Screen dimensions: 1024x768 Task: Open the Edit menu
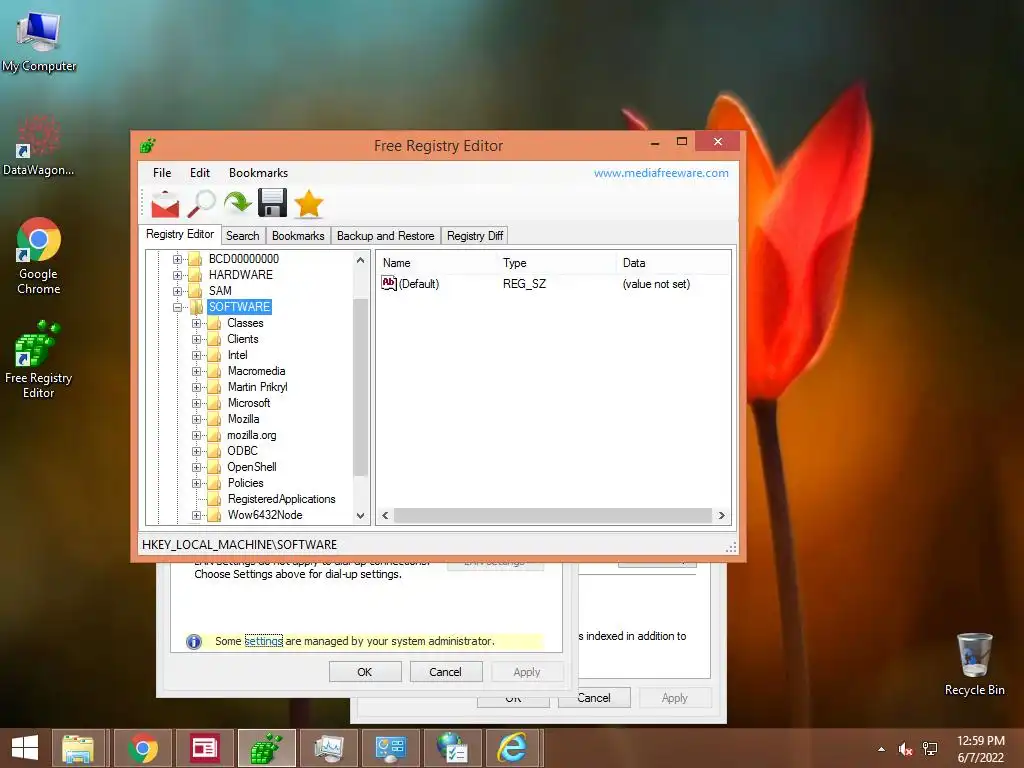[x=200, y=172]
